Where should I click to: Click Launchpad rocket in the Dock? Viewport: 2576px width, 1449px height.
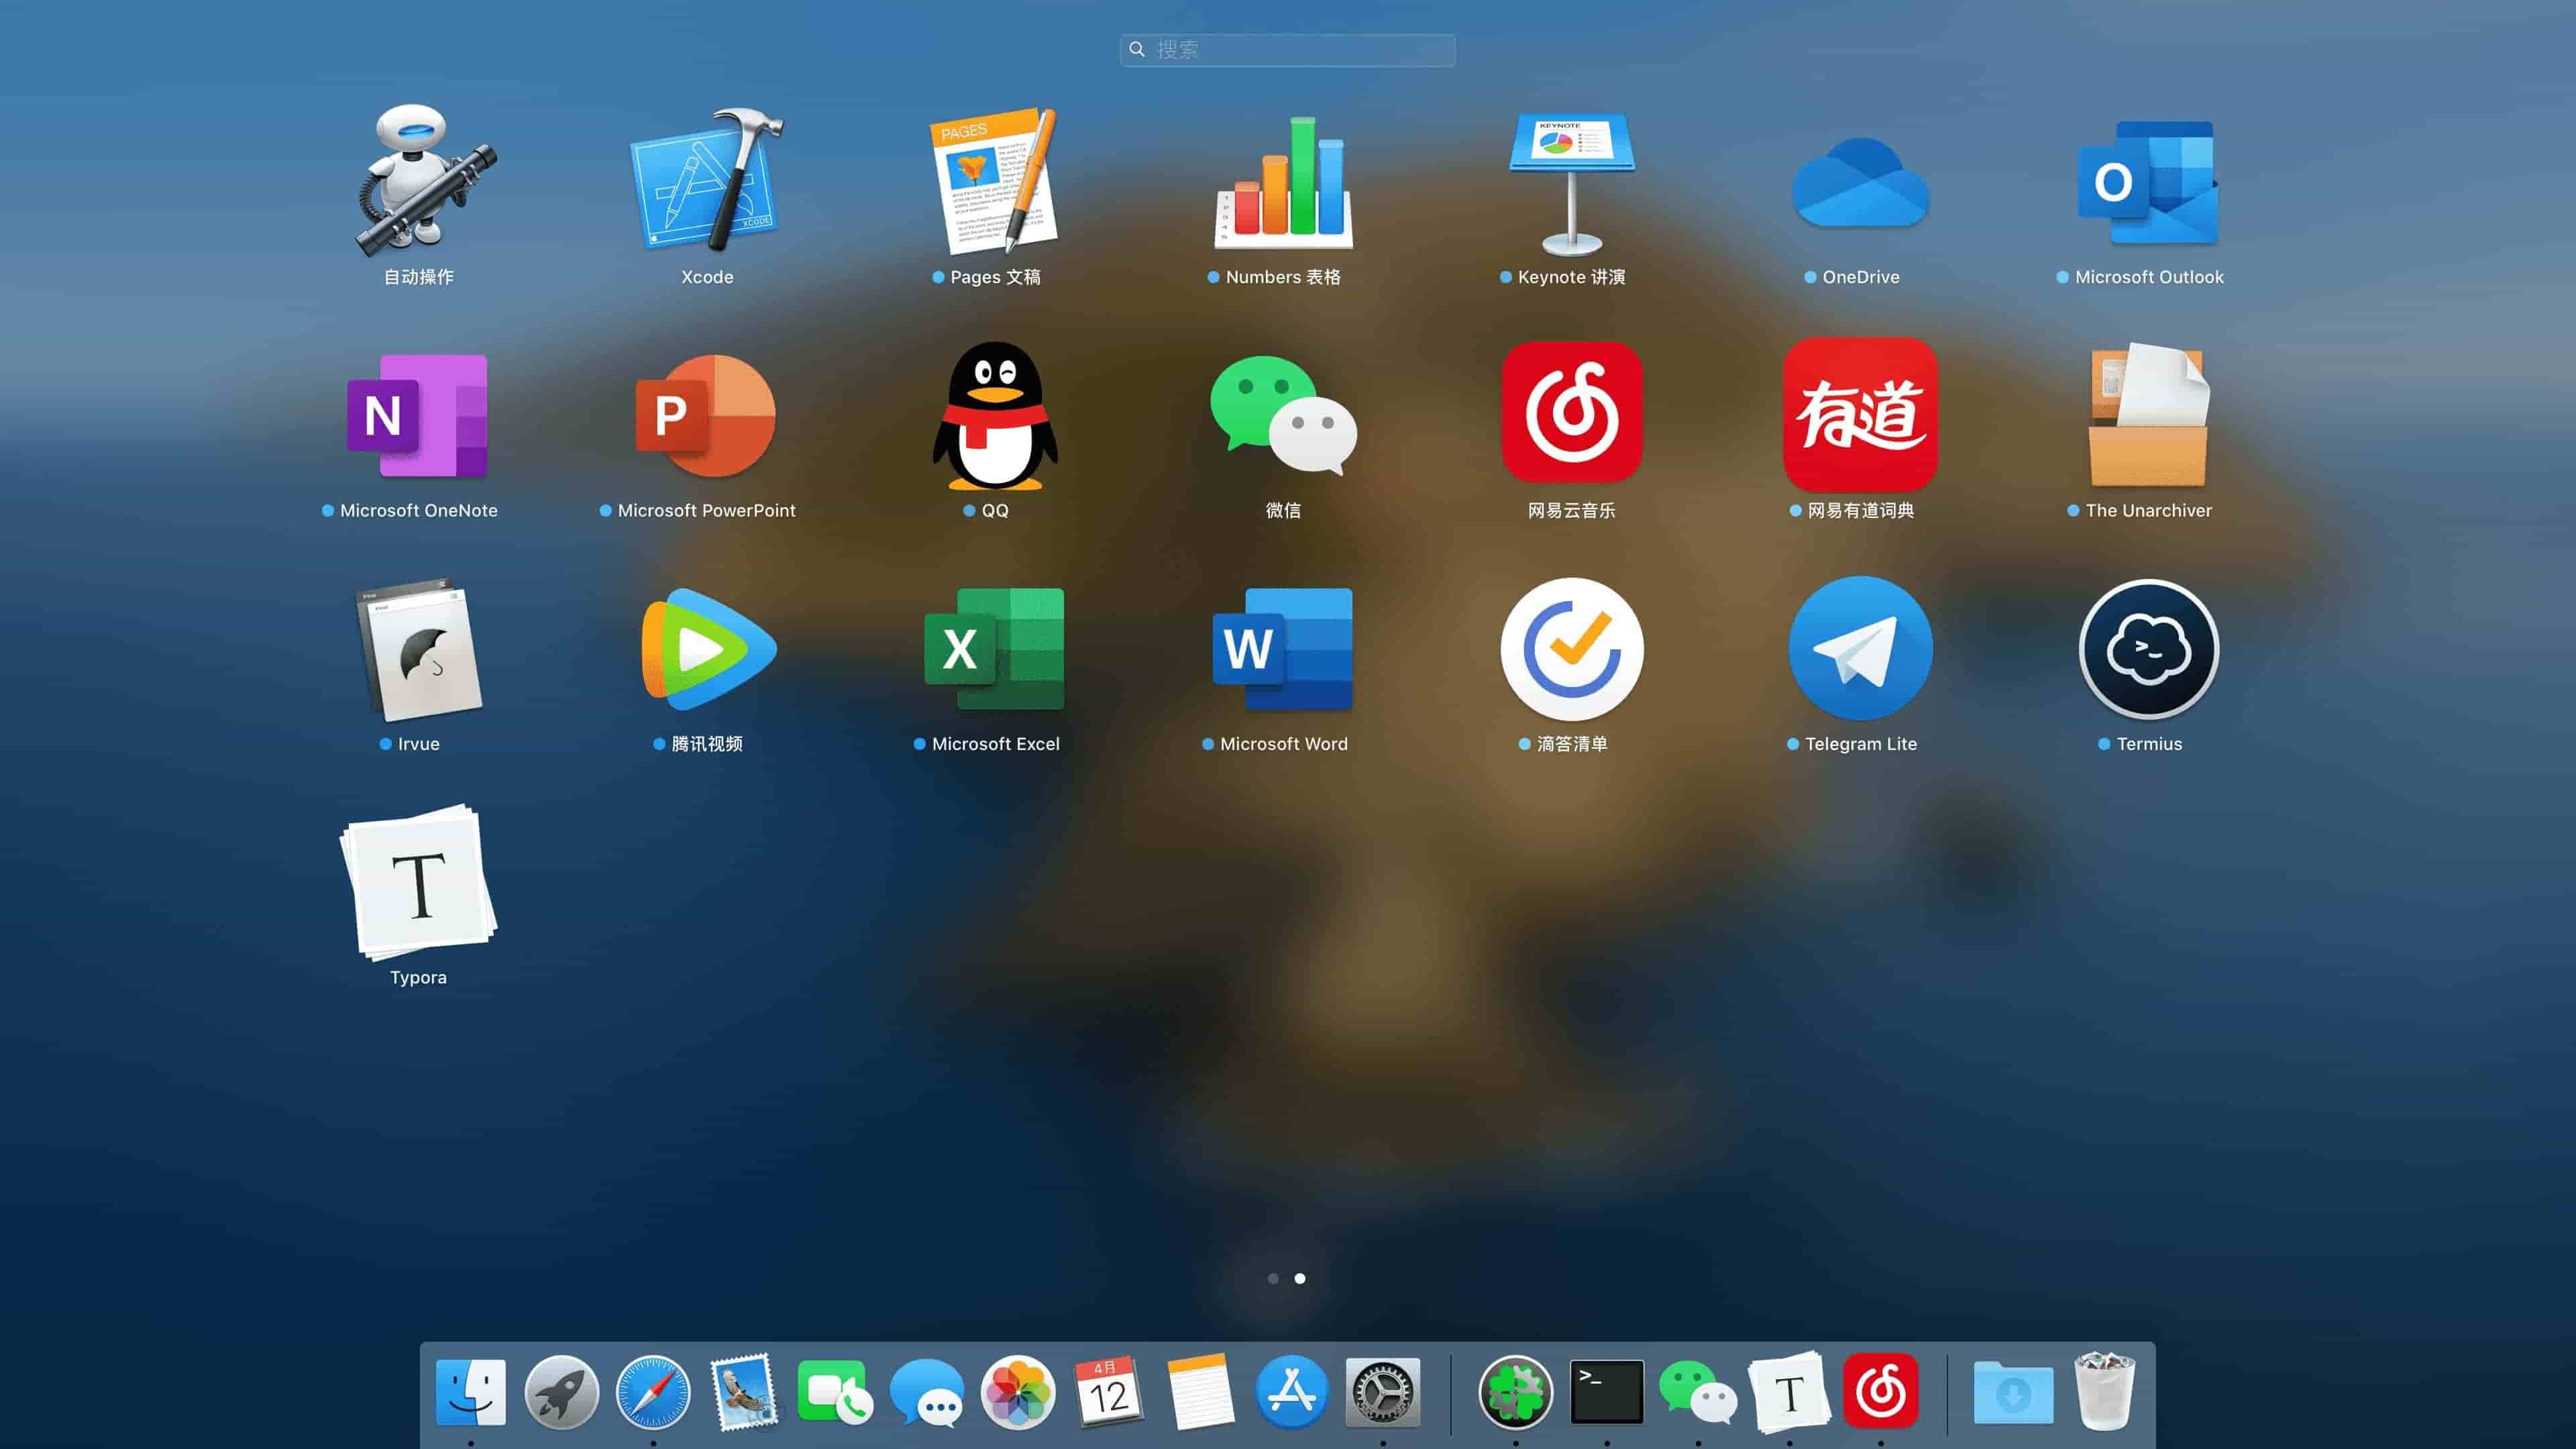pos(561,1391)
